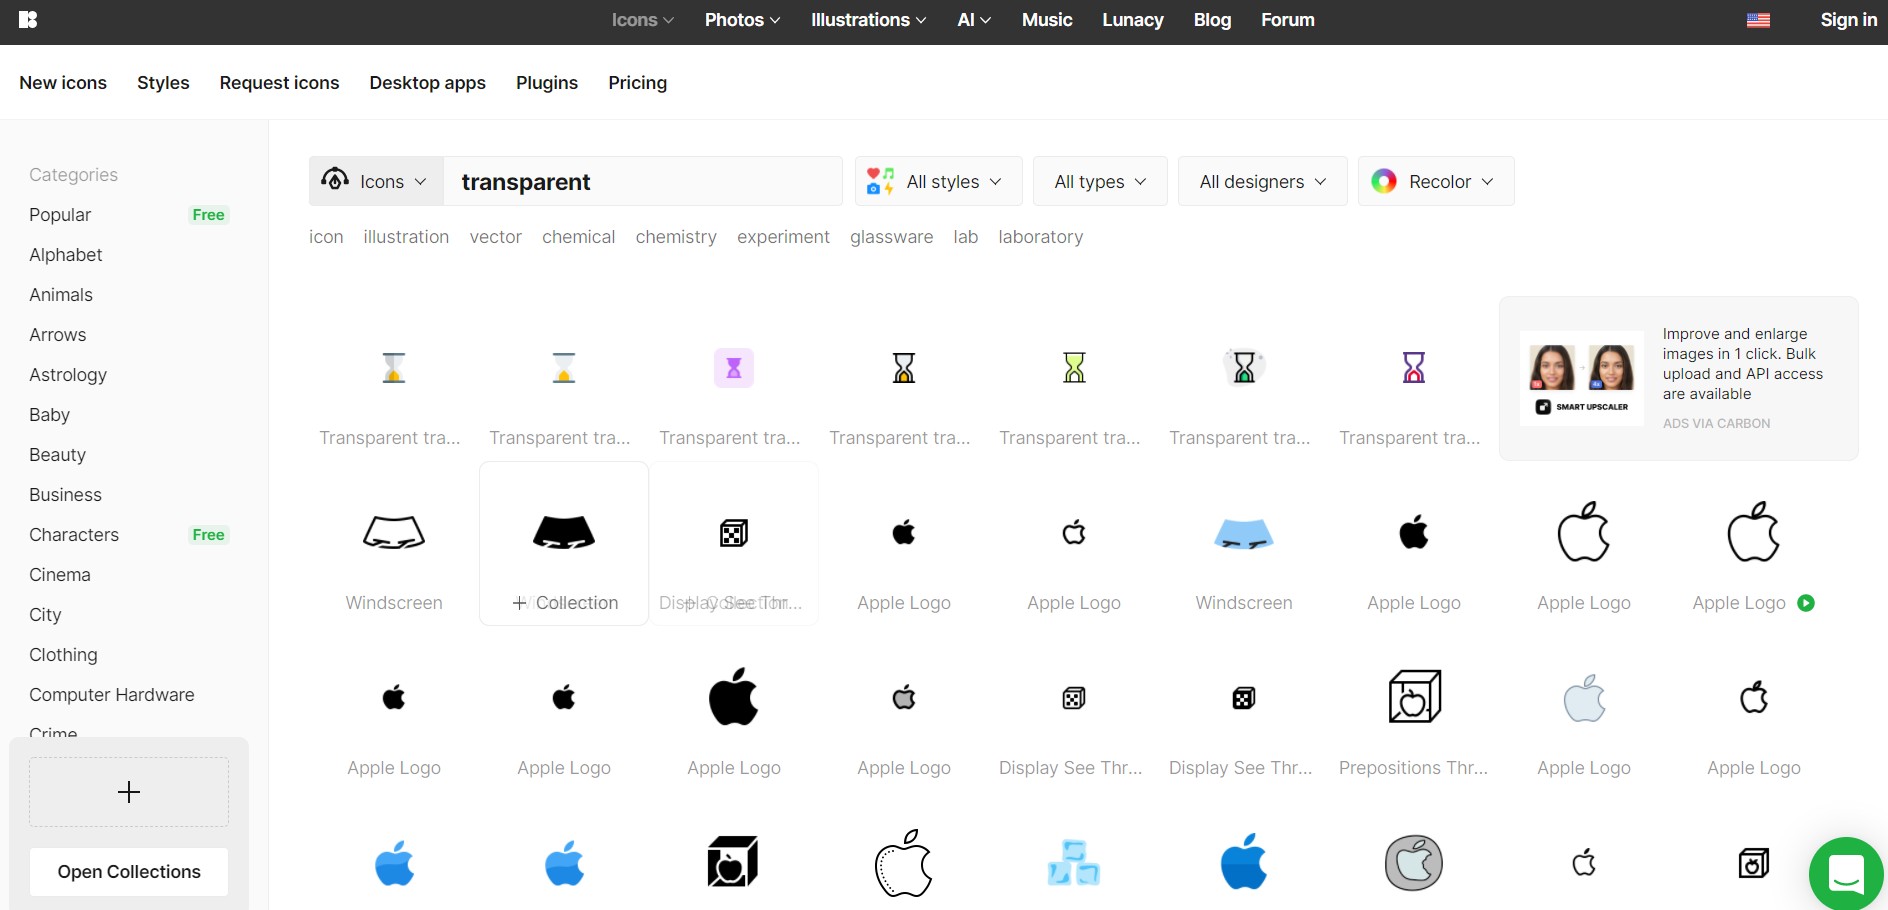Open Request icons page

[x=279, y=83]
